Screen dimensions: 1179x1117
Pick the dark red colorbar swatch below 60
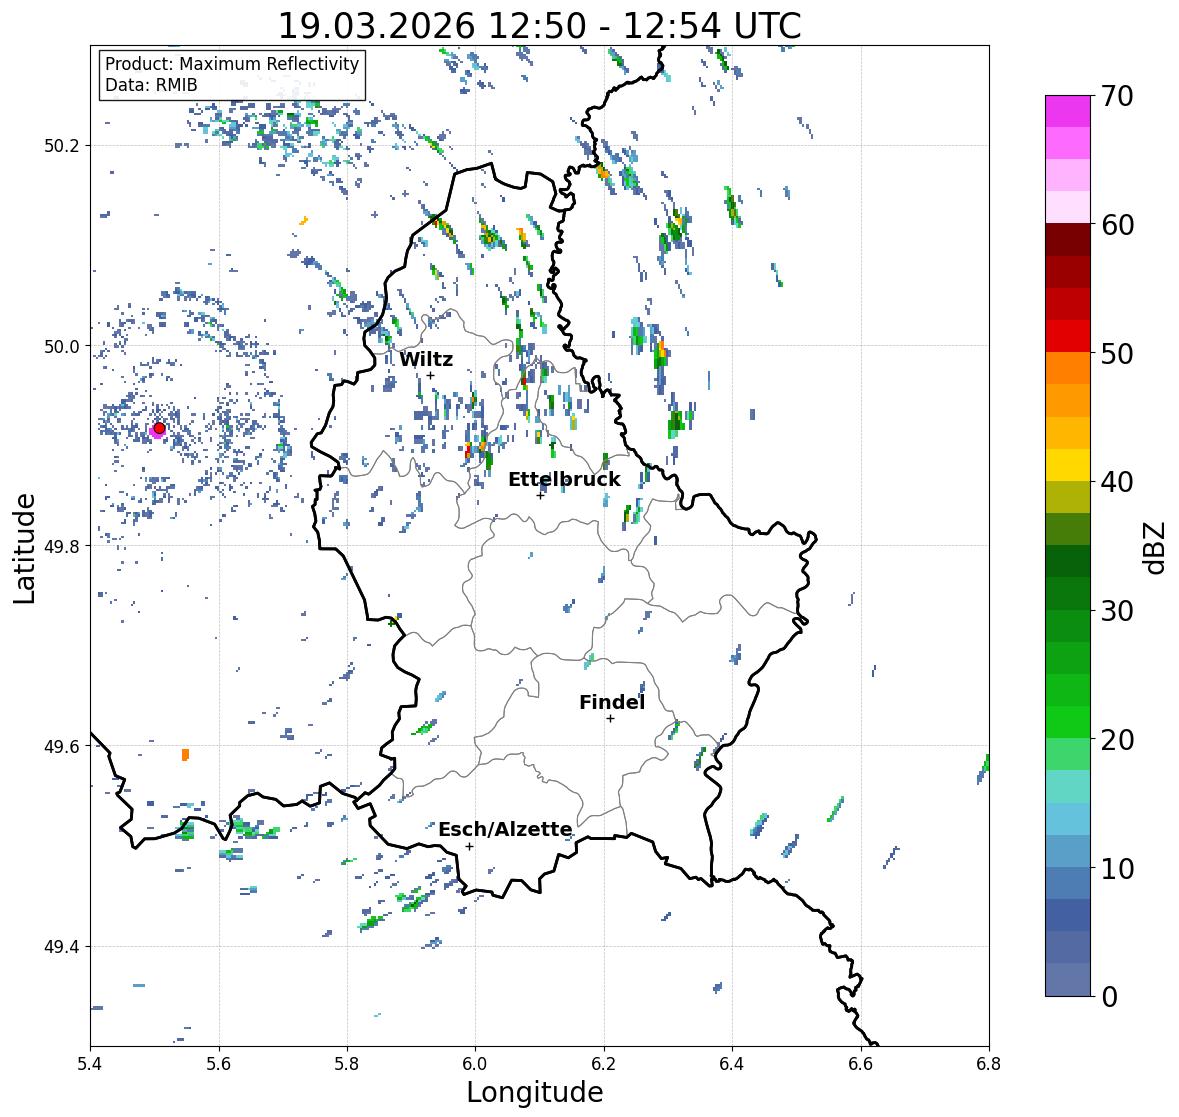click(1068, 240)
